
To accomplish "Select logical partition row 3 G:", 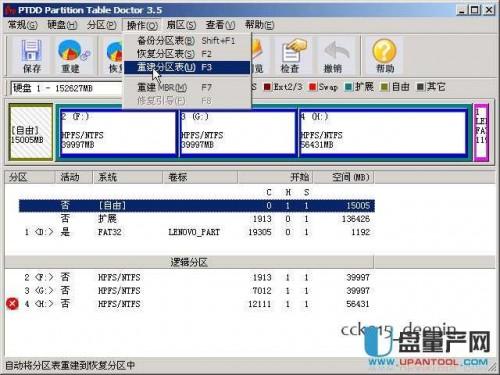I will coord(197,291).
